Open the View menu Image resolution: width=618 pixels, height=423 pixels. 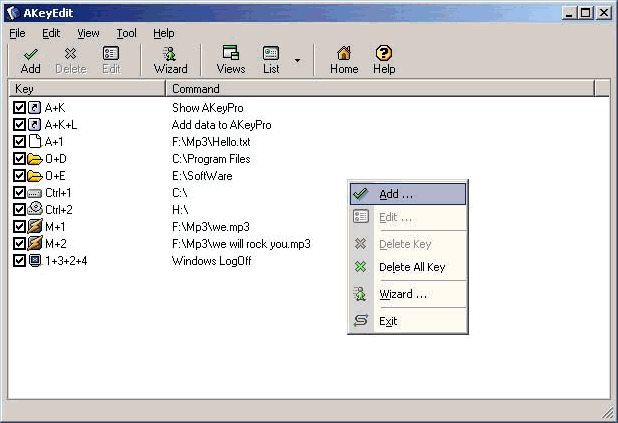click(88, 33)
